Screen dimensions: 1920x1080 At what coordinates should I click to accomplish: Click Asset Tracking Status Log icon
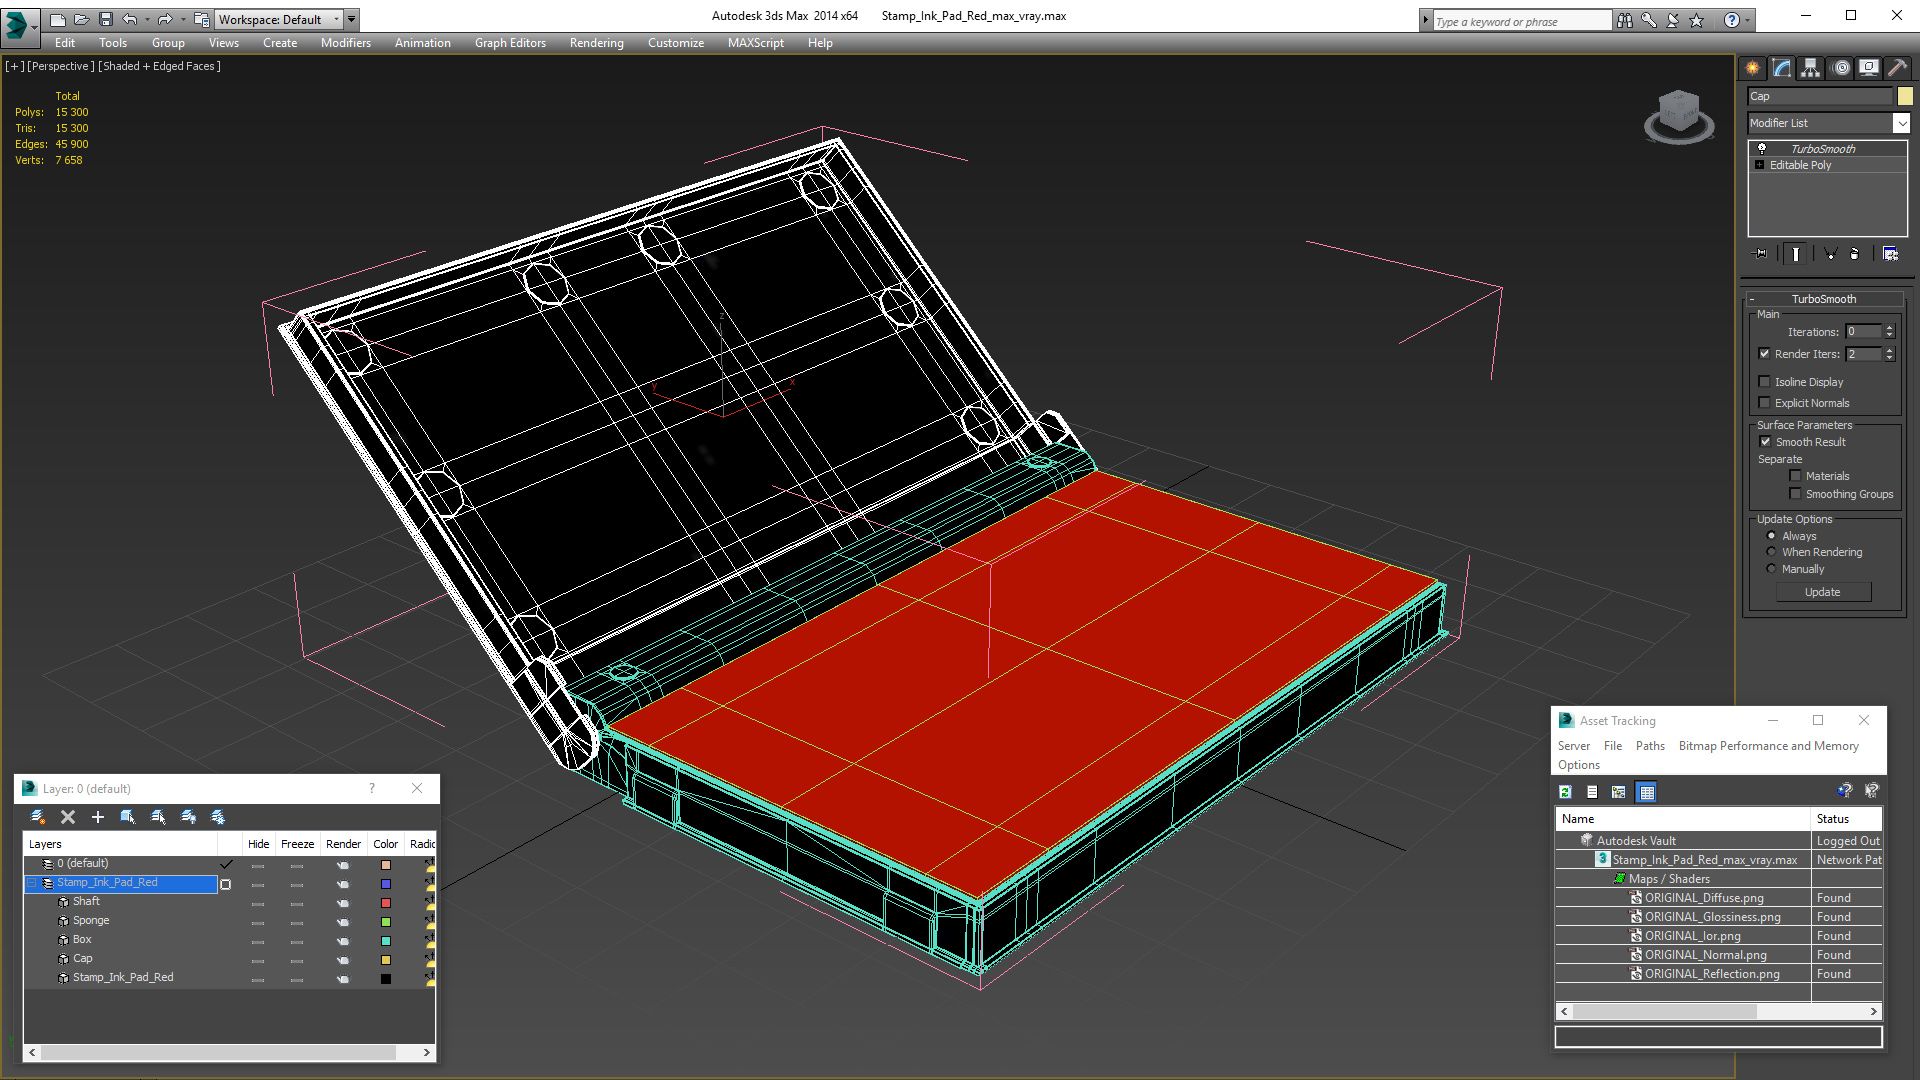1592,792
